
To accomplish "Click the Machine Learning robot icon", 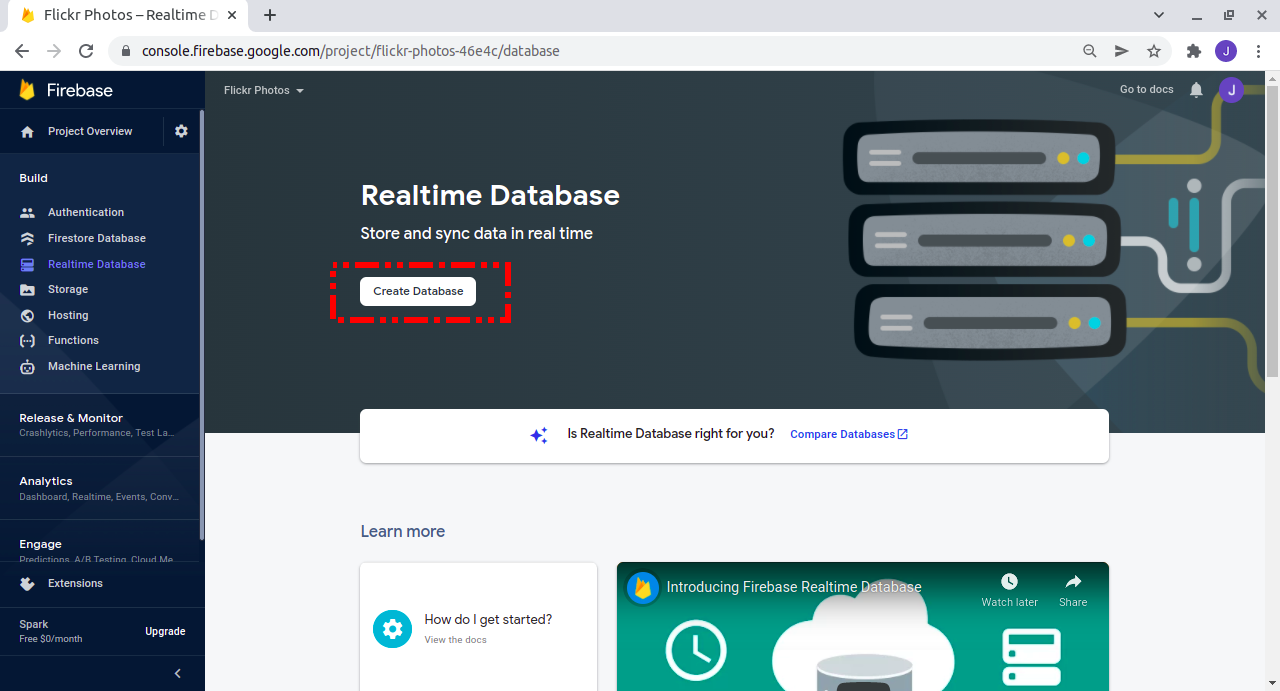I will [28, 366].
